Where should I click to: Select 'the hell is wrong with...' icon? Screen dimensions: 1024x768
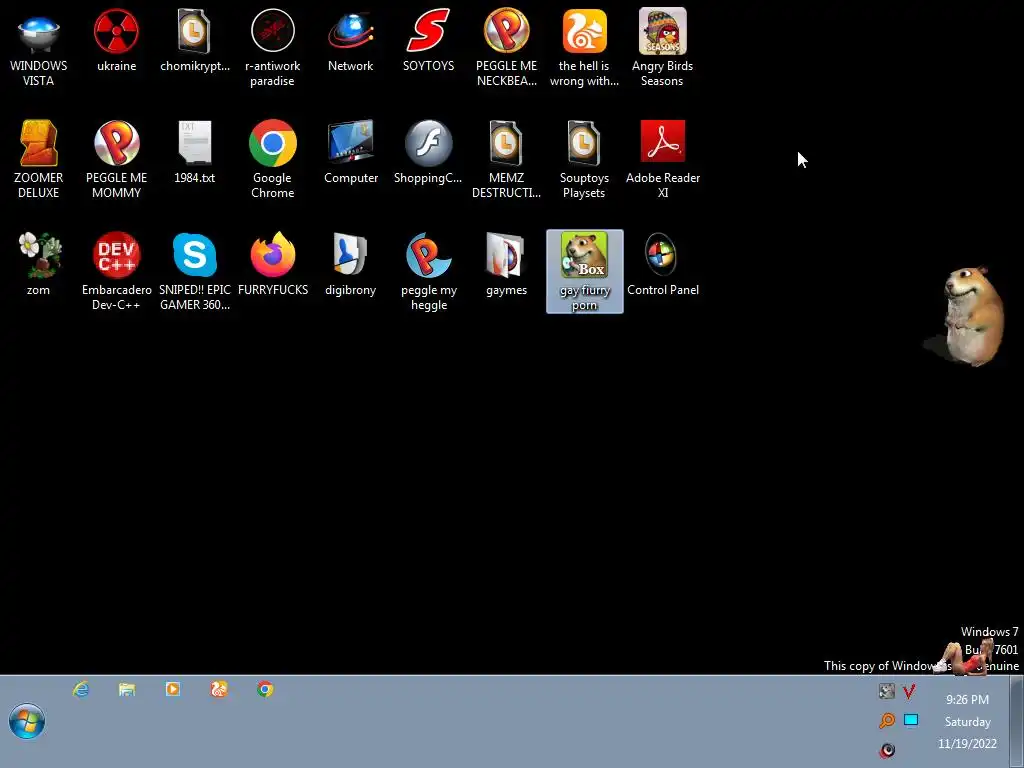[584, 48]
